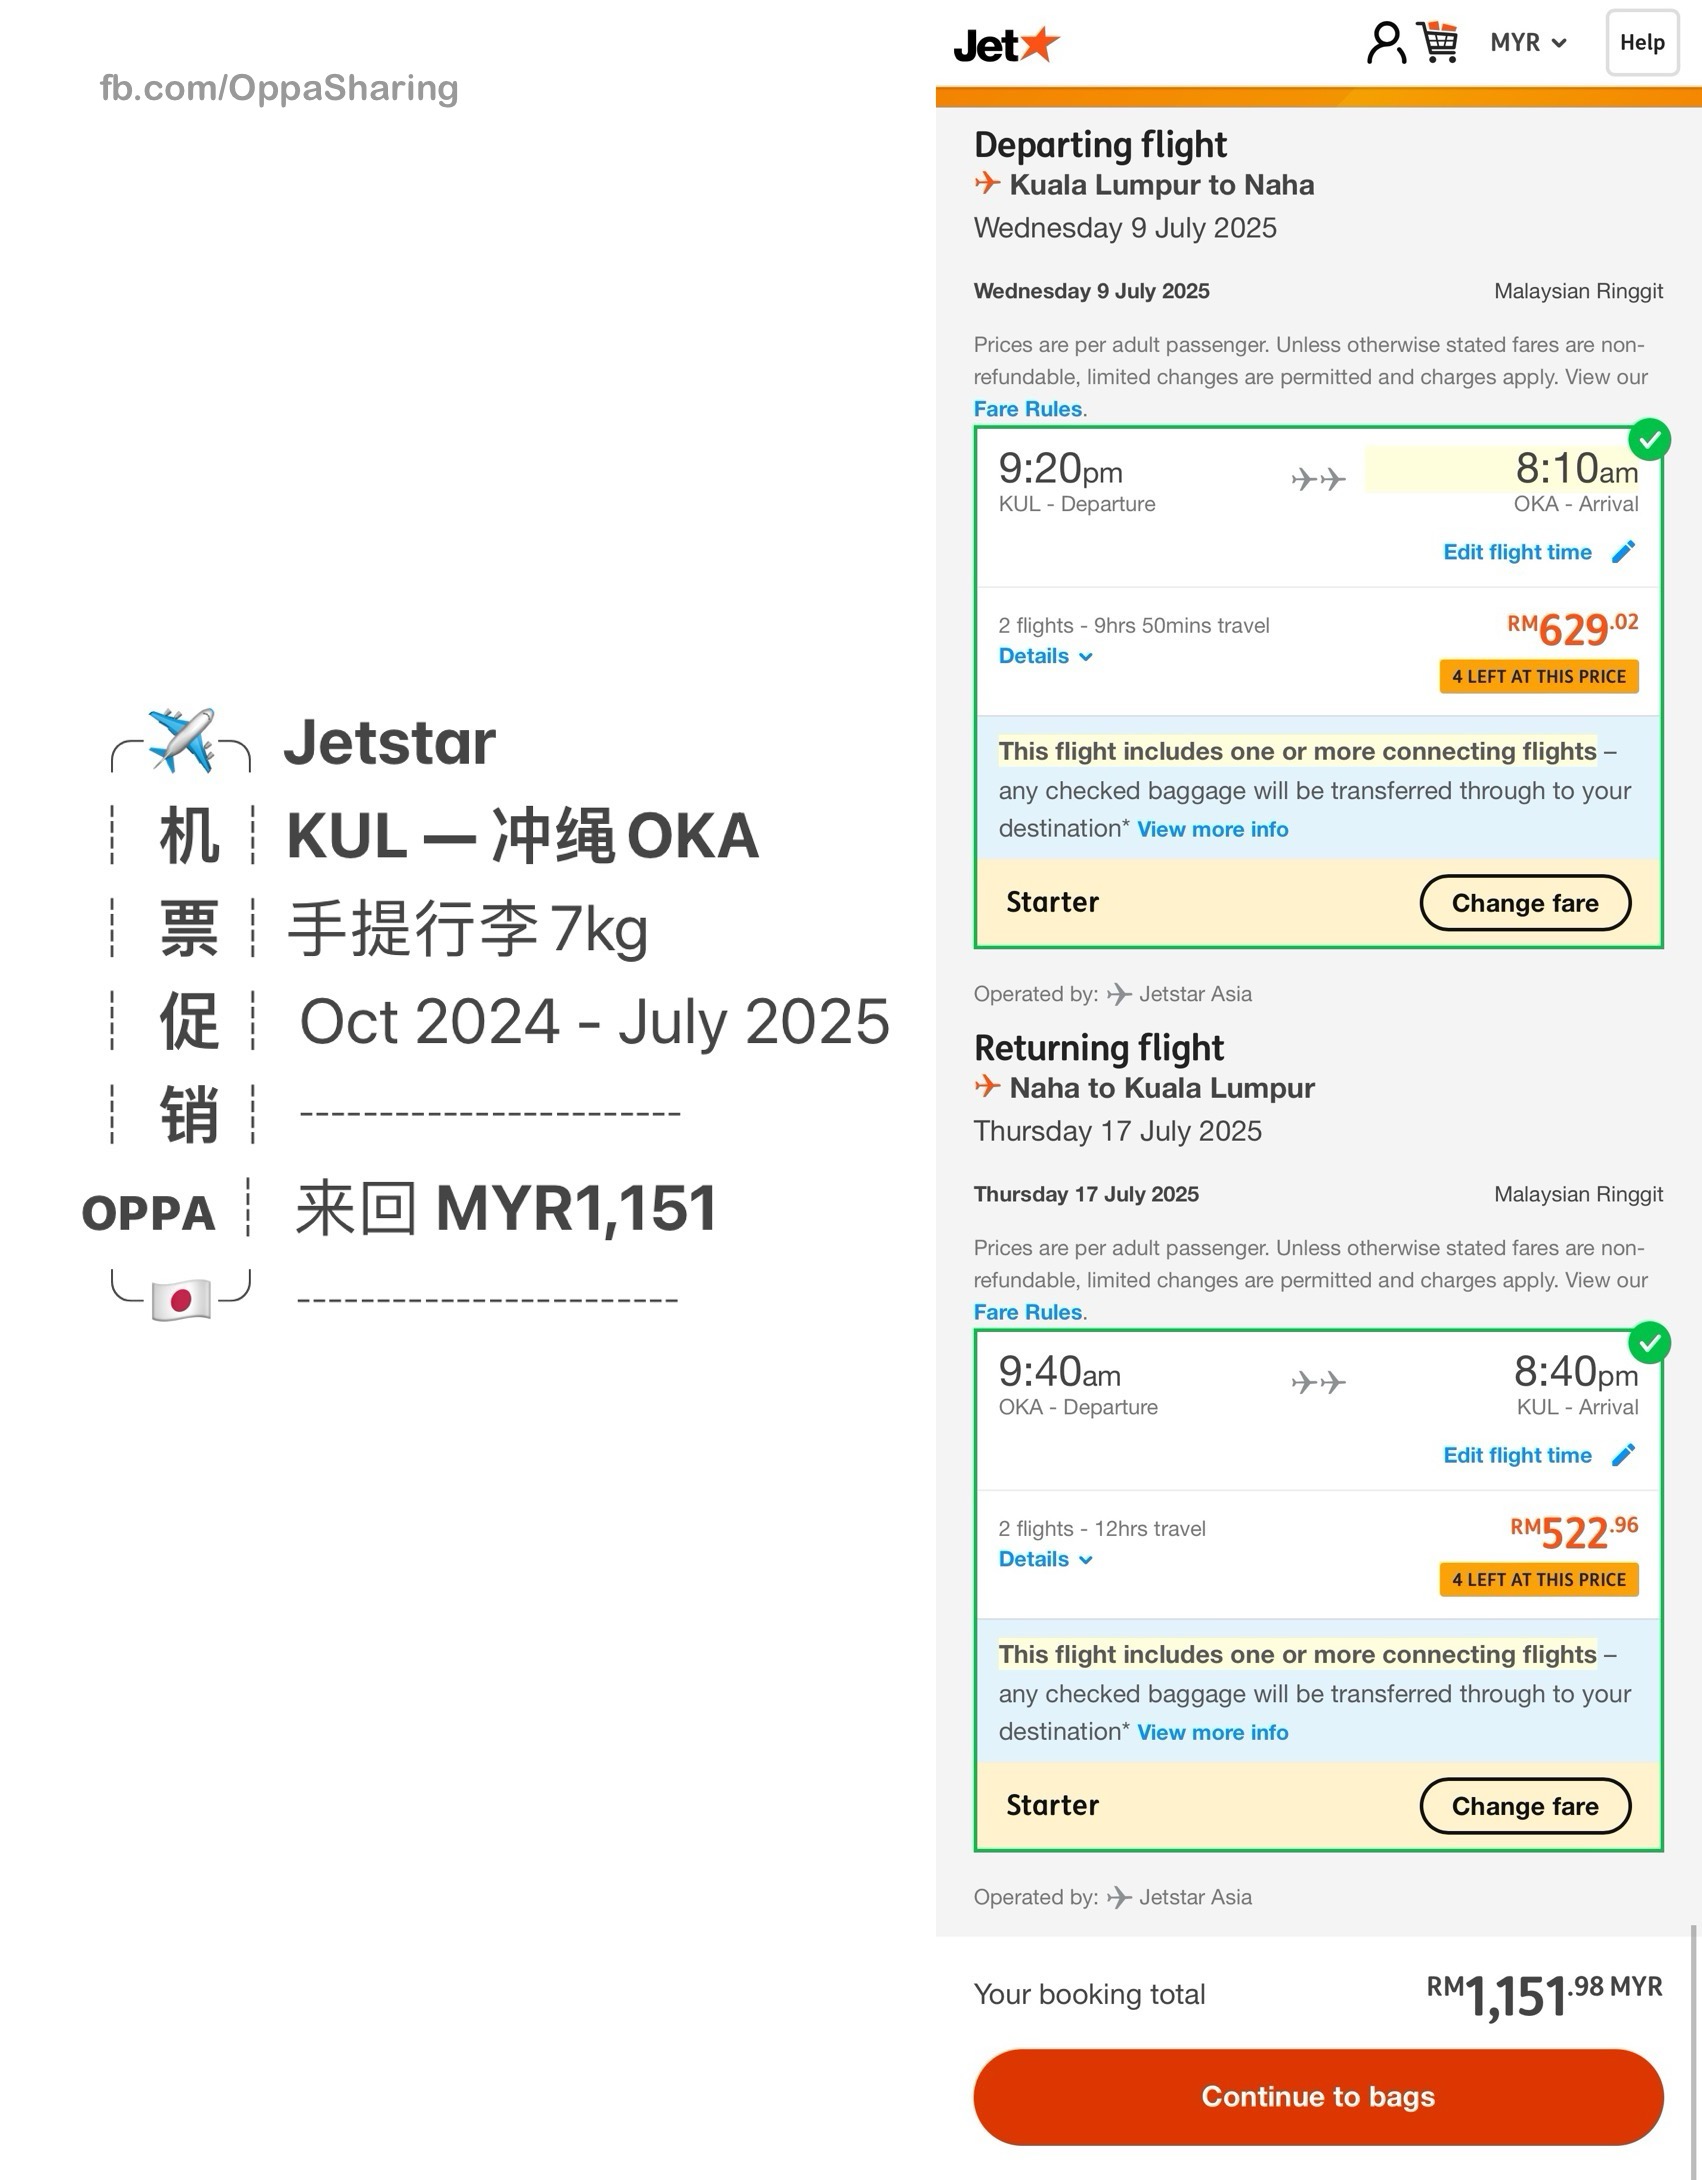Image resolution: width=1702 pixels, height=2180 pixels.
Task: Click orange plane icon beside Kuala Lumpur to Naha
Action: tap(987, 183)
